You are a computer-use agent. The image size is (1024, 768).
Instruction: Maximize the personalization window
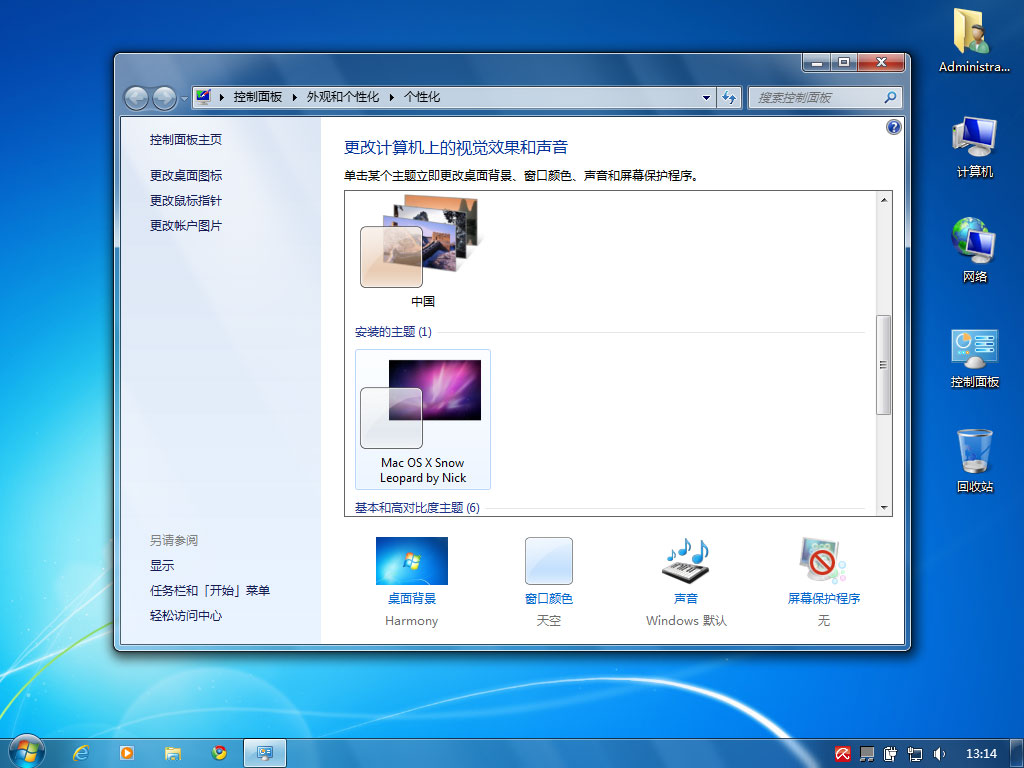point(844,63)
